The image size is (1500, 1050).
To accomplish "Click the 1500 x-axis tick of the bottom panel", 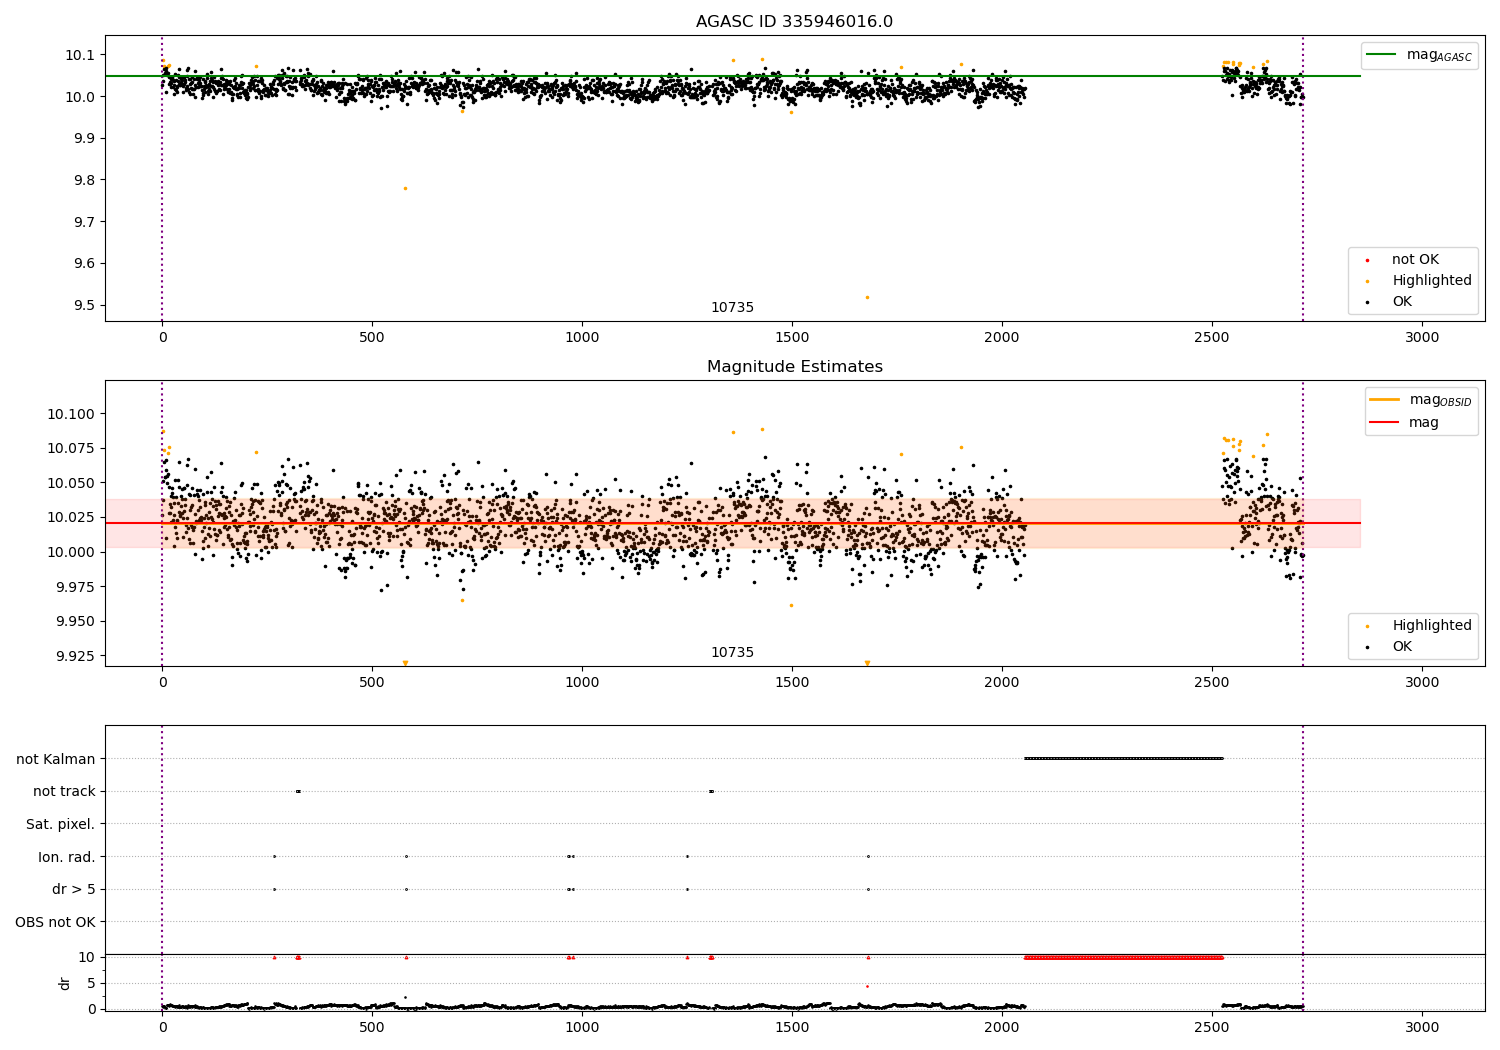I will 792,1027.
